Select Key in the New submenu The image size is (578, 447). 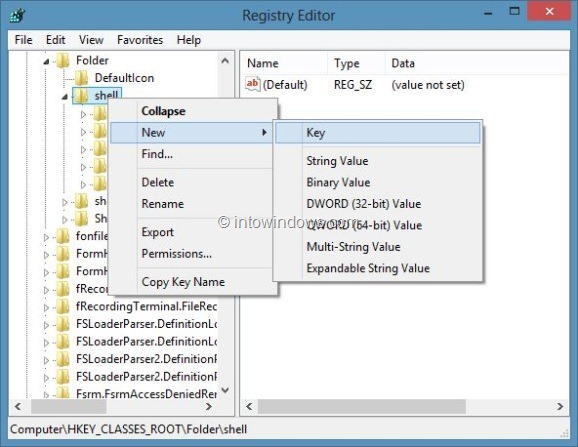click(378, 133)
